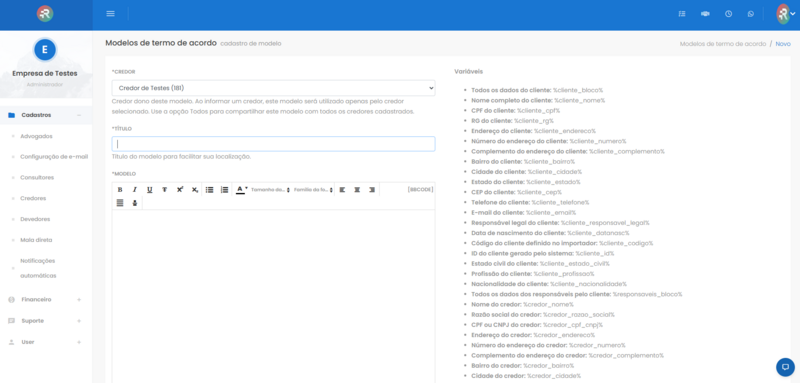Select the %credor_razao_social% variable text
This screenshot has height=383, width=800.
tap(579, 315)
